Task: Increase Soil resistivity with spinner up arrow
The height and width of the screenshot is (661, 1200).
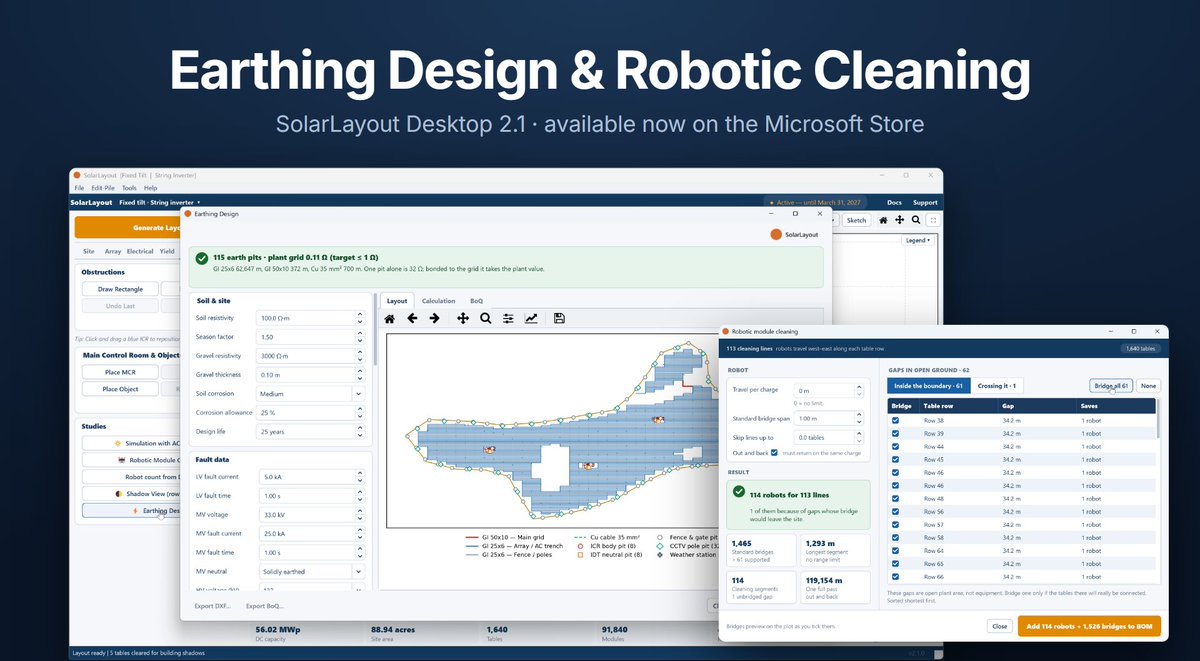Action: [360, 314]
